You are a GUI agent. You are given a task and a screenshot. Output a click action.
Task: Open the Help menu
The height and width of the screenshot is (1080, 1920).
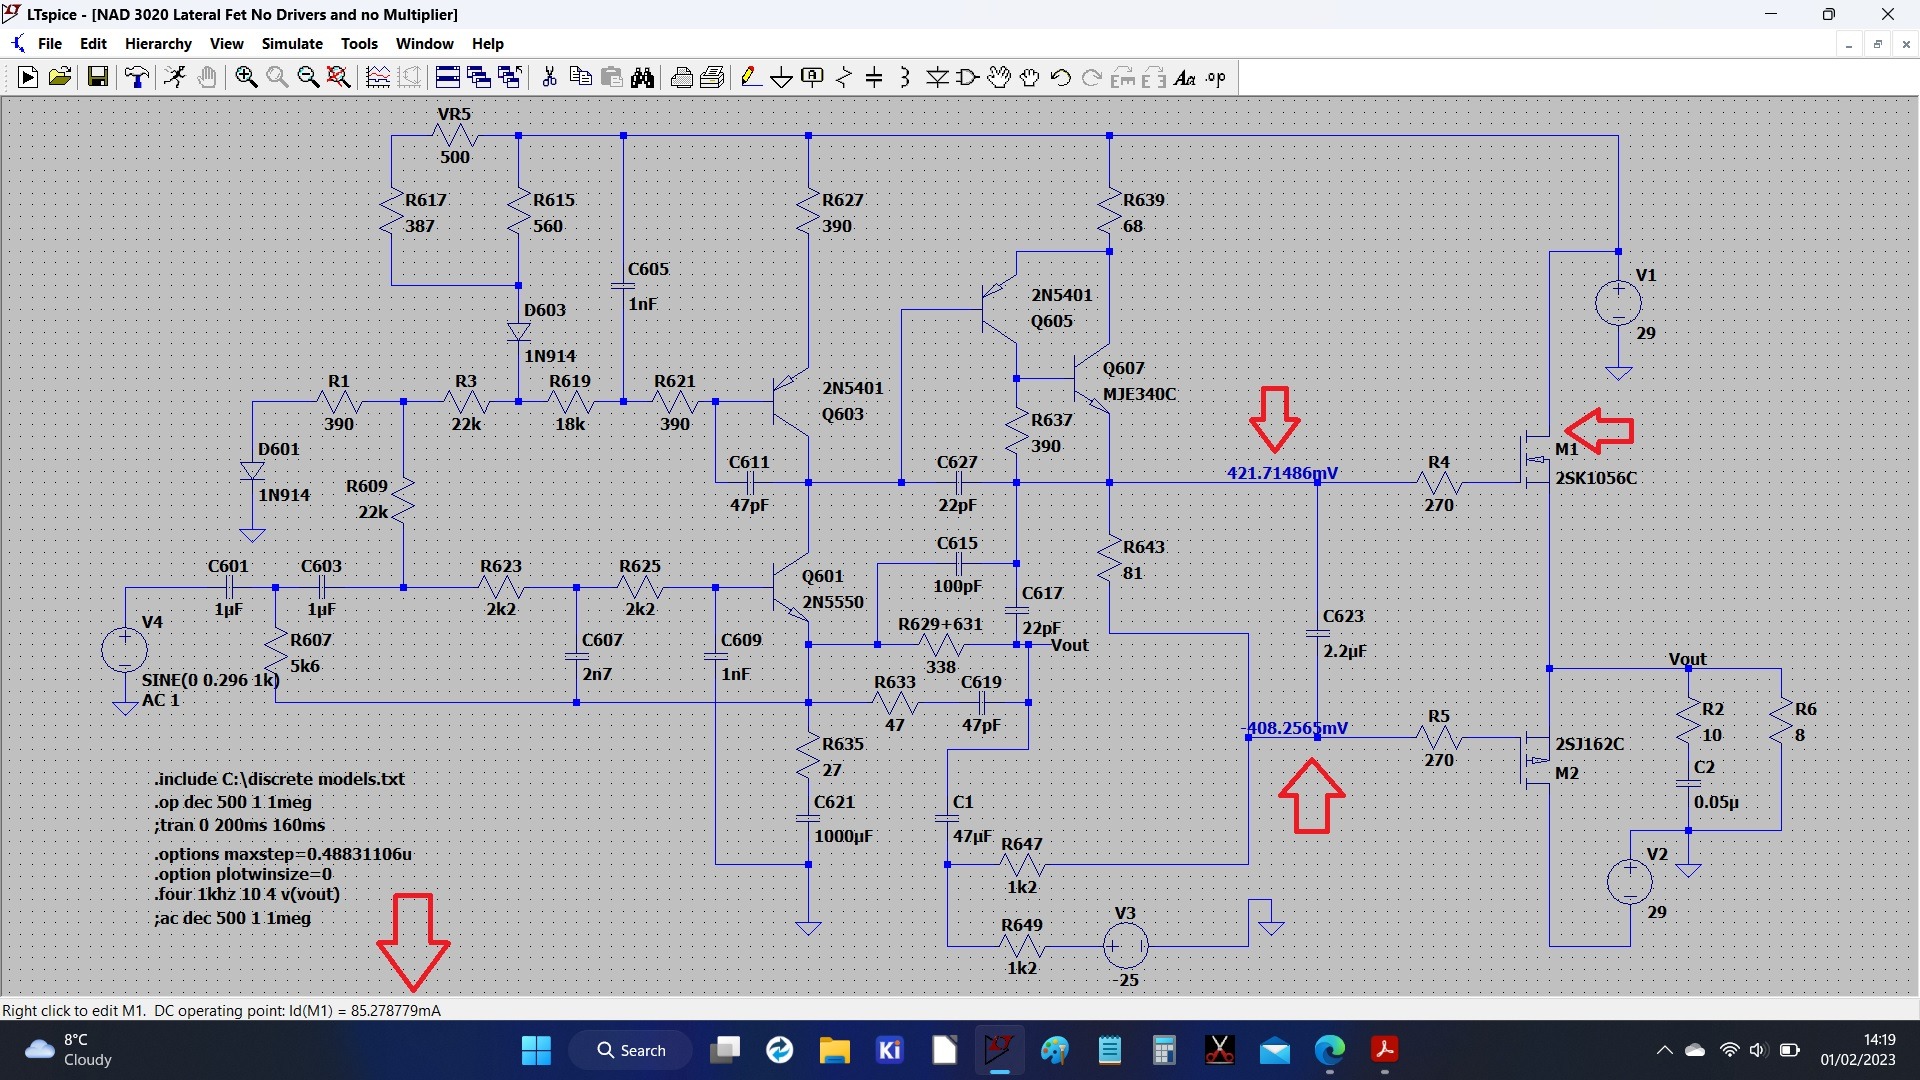[488, 44]
